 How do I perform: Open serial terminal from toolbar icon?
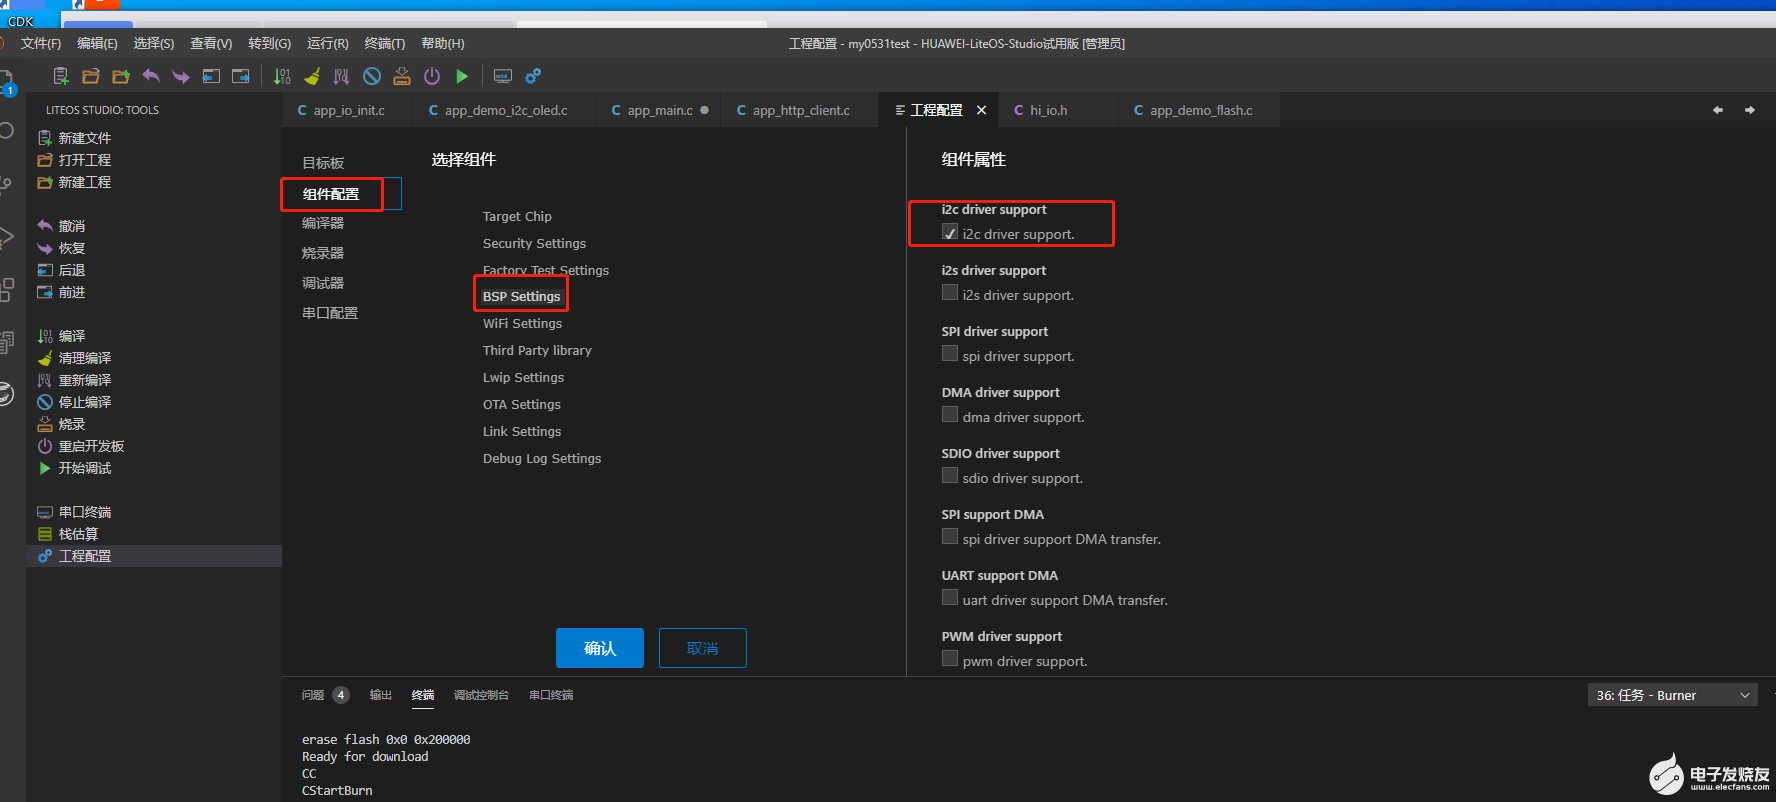click(503, 76)
